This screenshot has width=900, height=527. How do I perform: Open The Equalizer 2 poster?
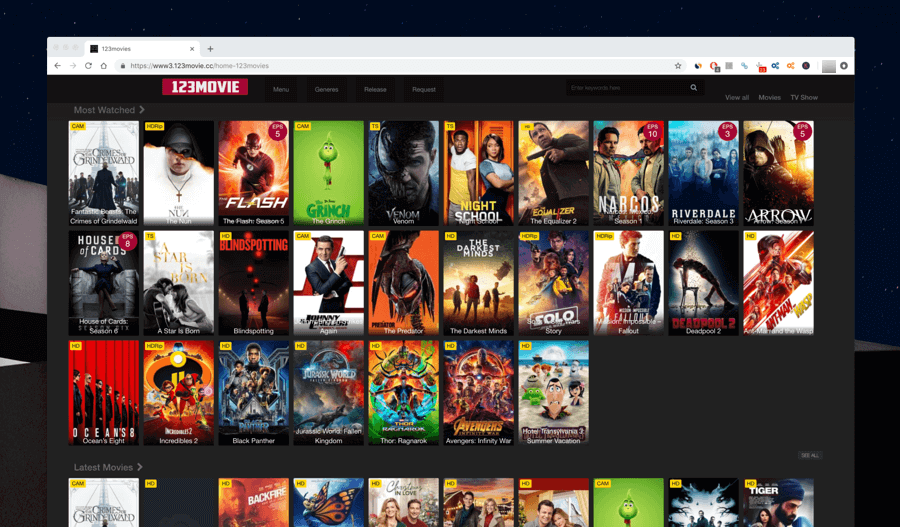click(553, 173)
